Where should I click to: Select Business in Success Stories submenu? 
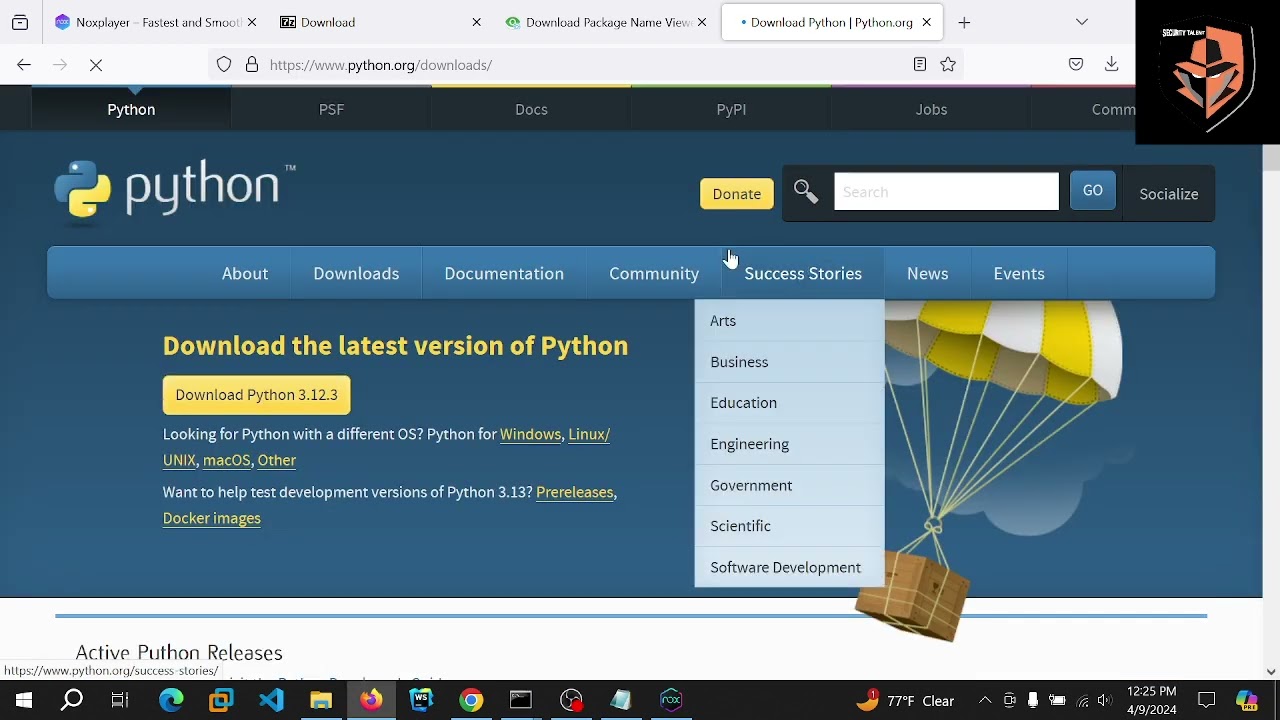(790, 362)
